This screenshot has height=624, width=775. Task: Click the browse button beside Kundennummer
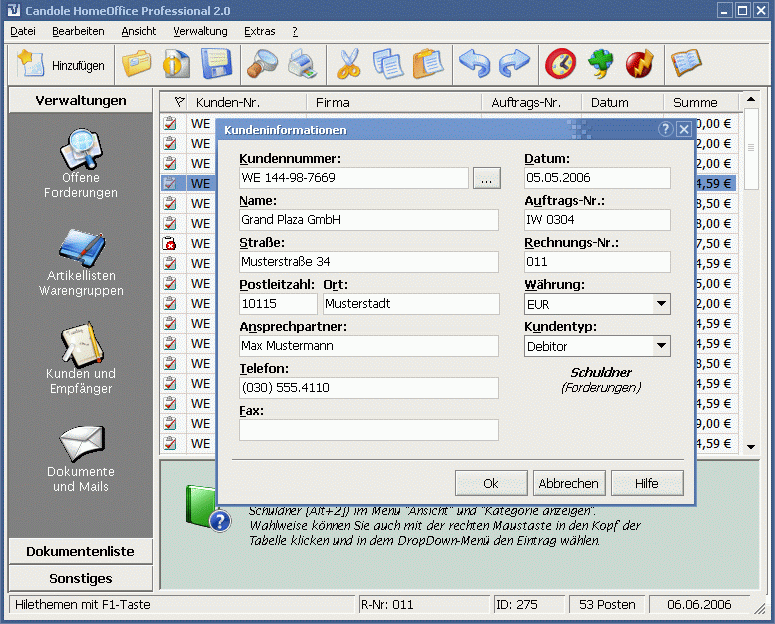(486, 178)
